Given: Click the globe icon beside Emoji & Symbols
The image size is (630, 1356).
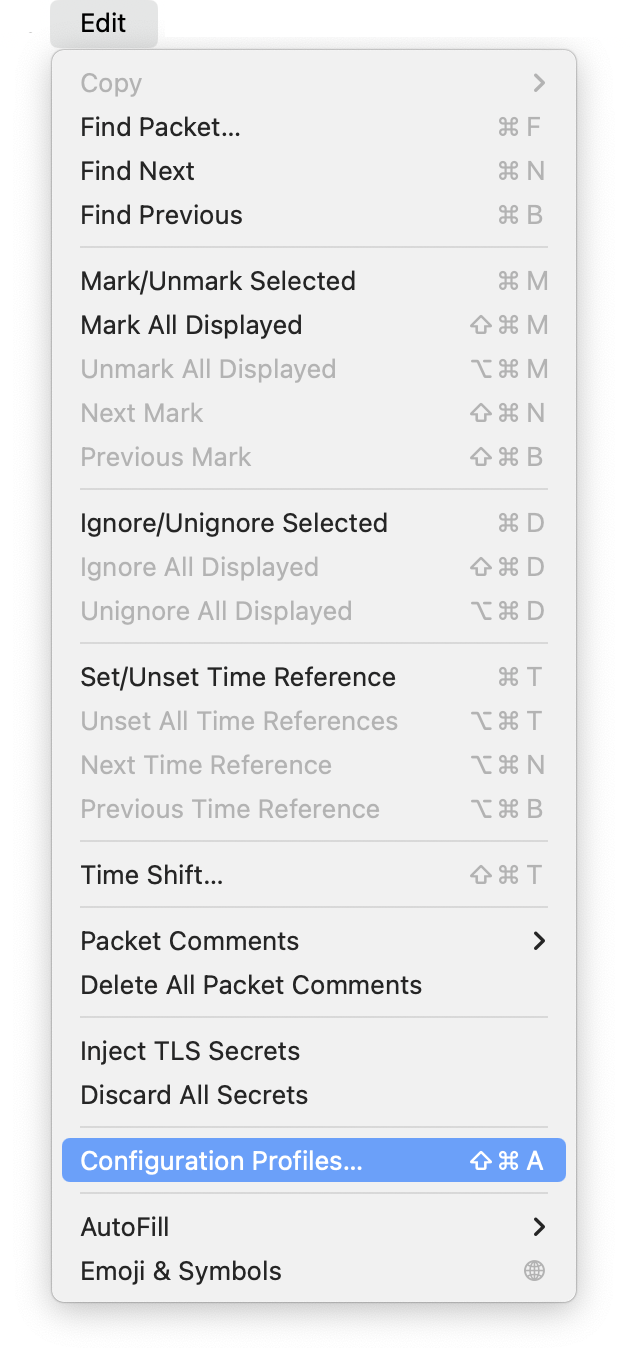Looking at the screenshot, I should (x=533, y=1271).
